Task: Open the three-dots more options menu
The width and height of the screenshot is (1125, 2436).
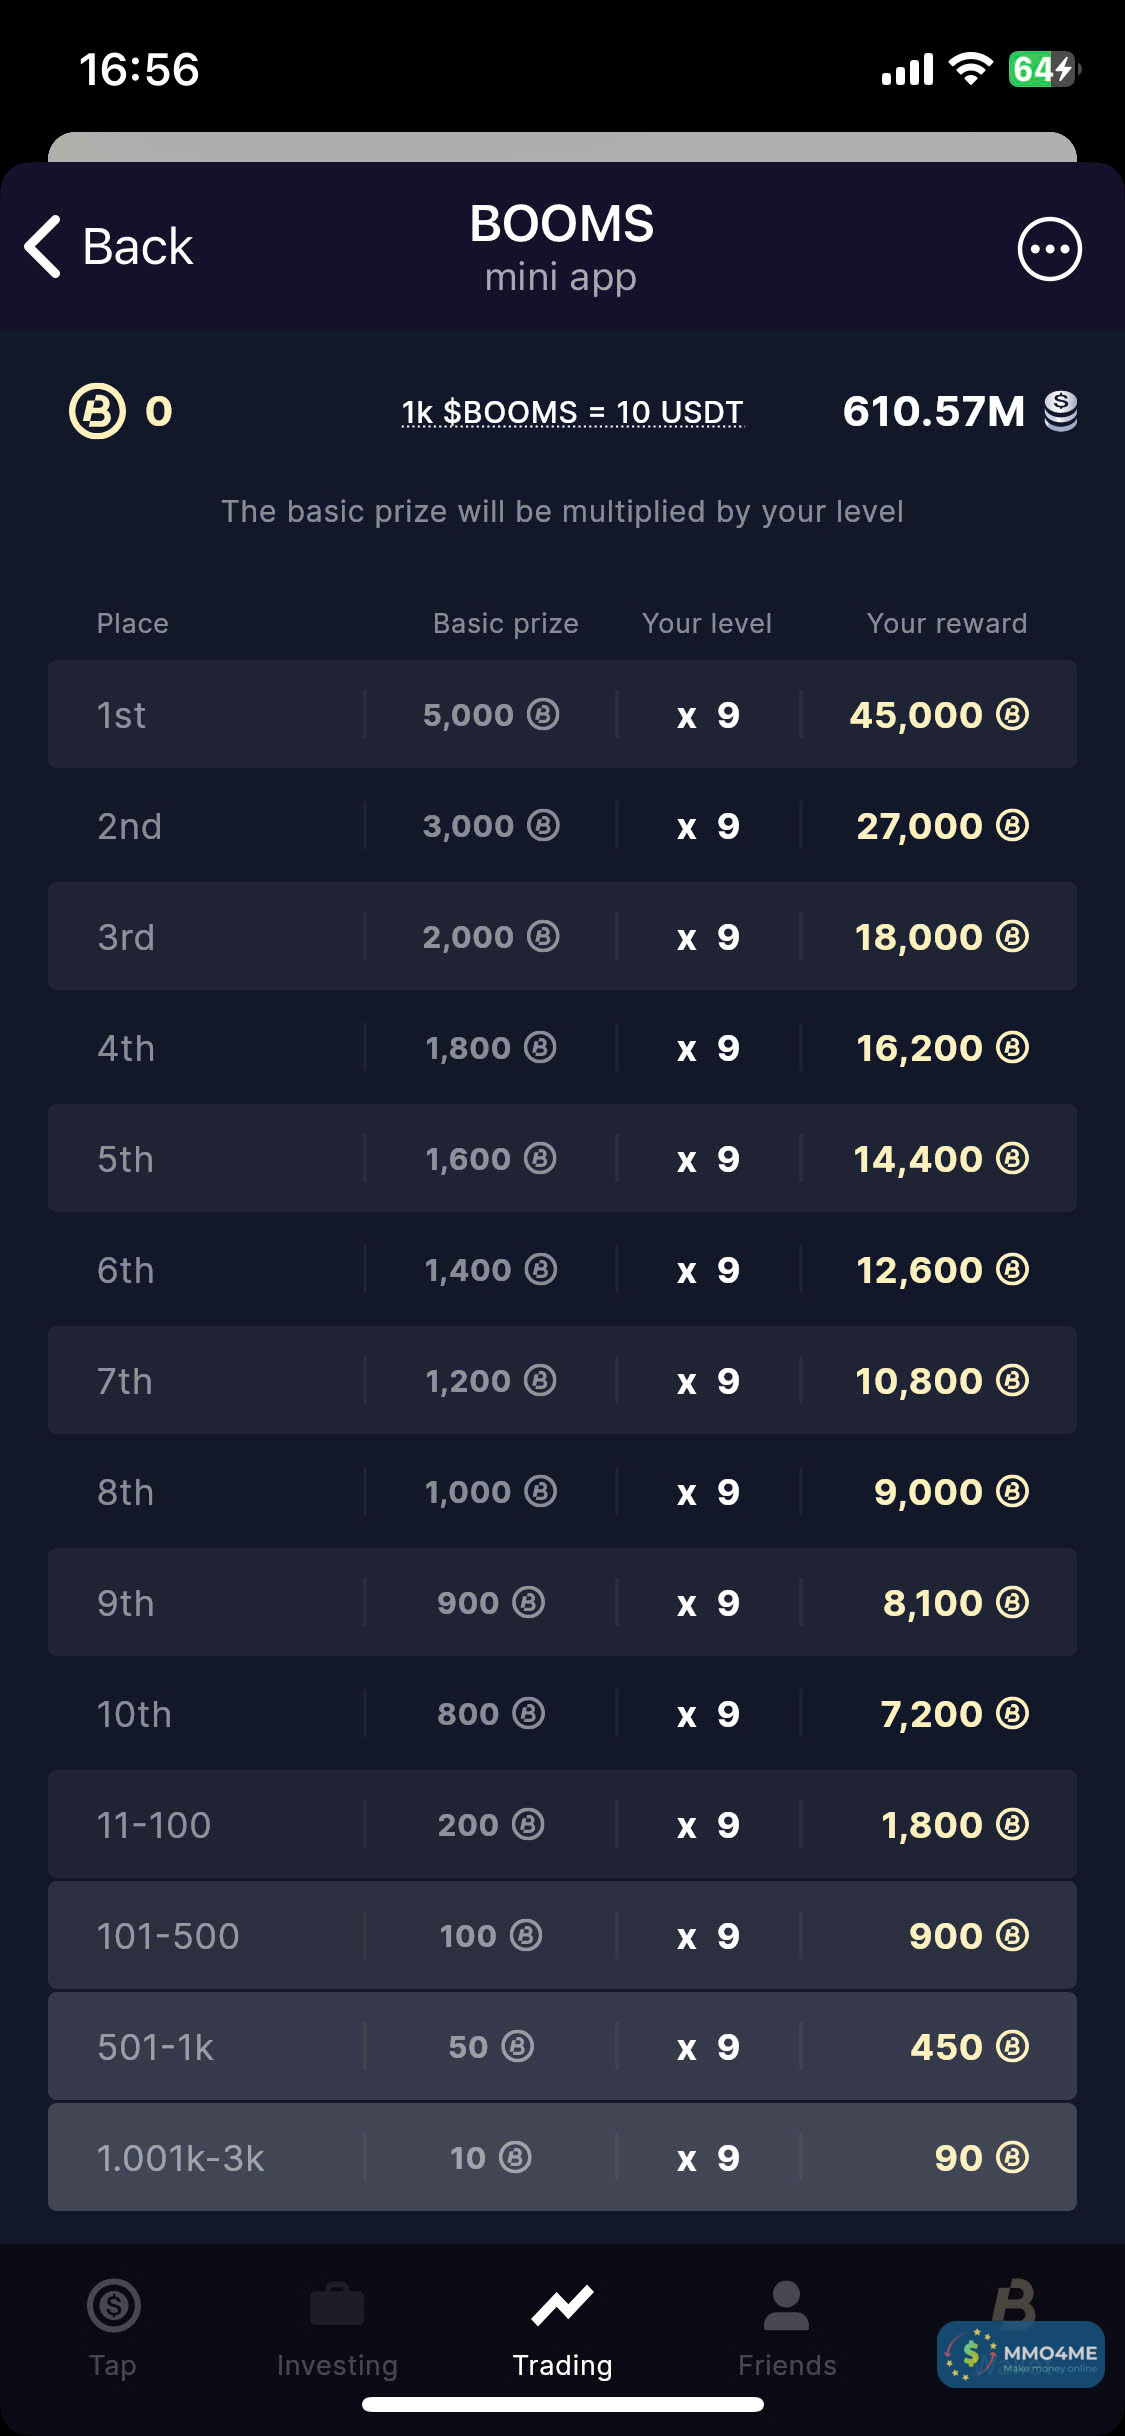Action: 1049,249
